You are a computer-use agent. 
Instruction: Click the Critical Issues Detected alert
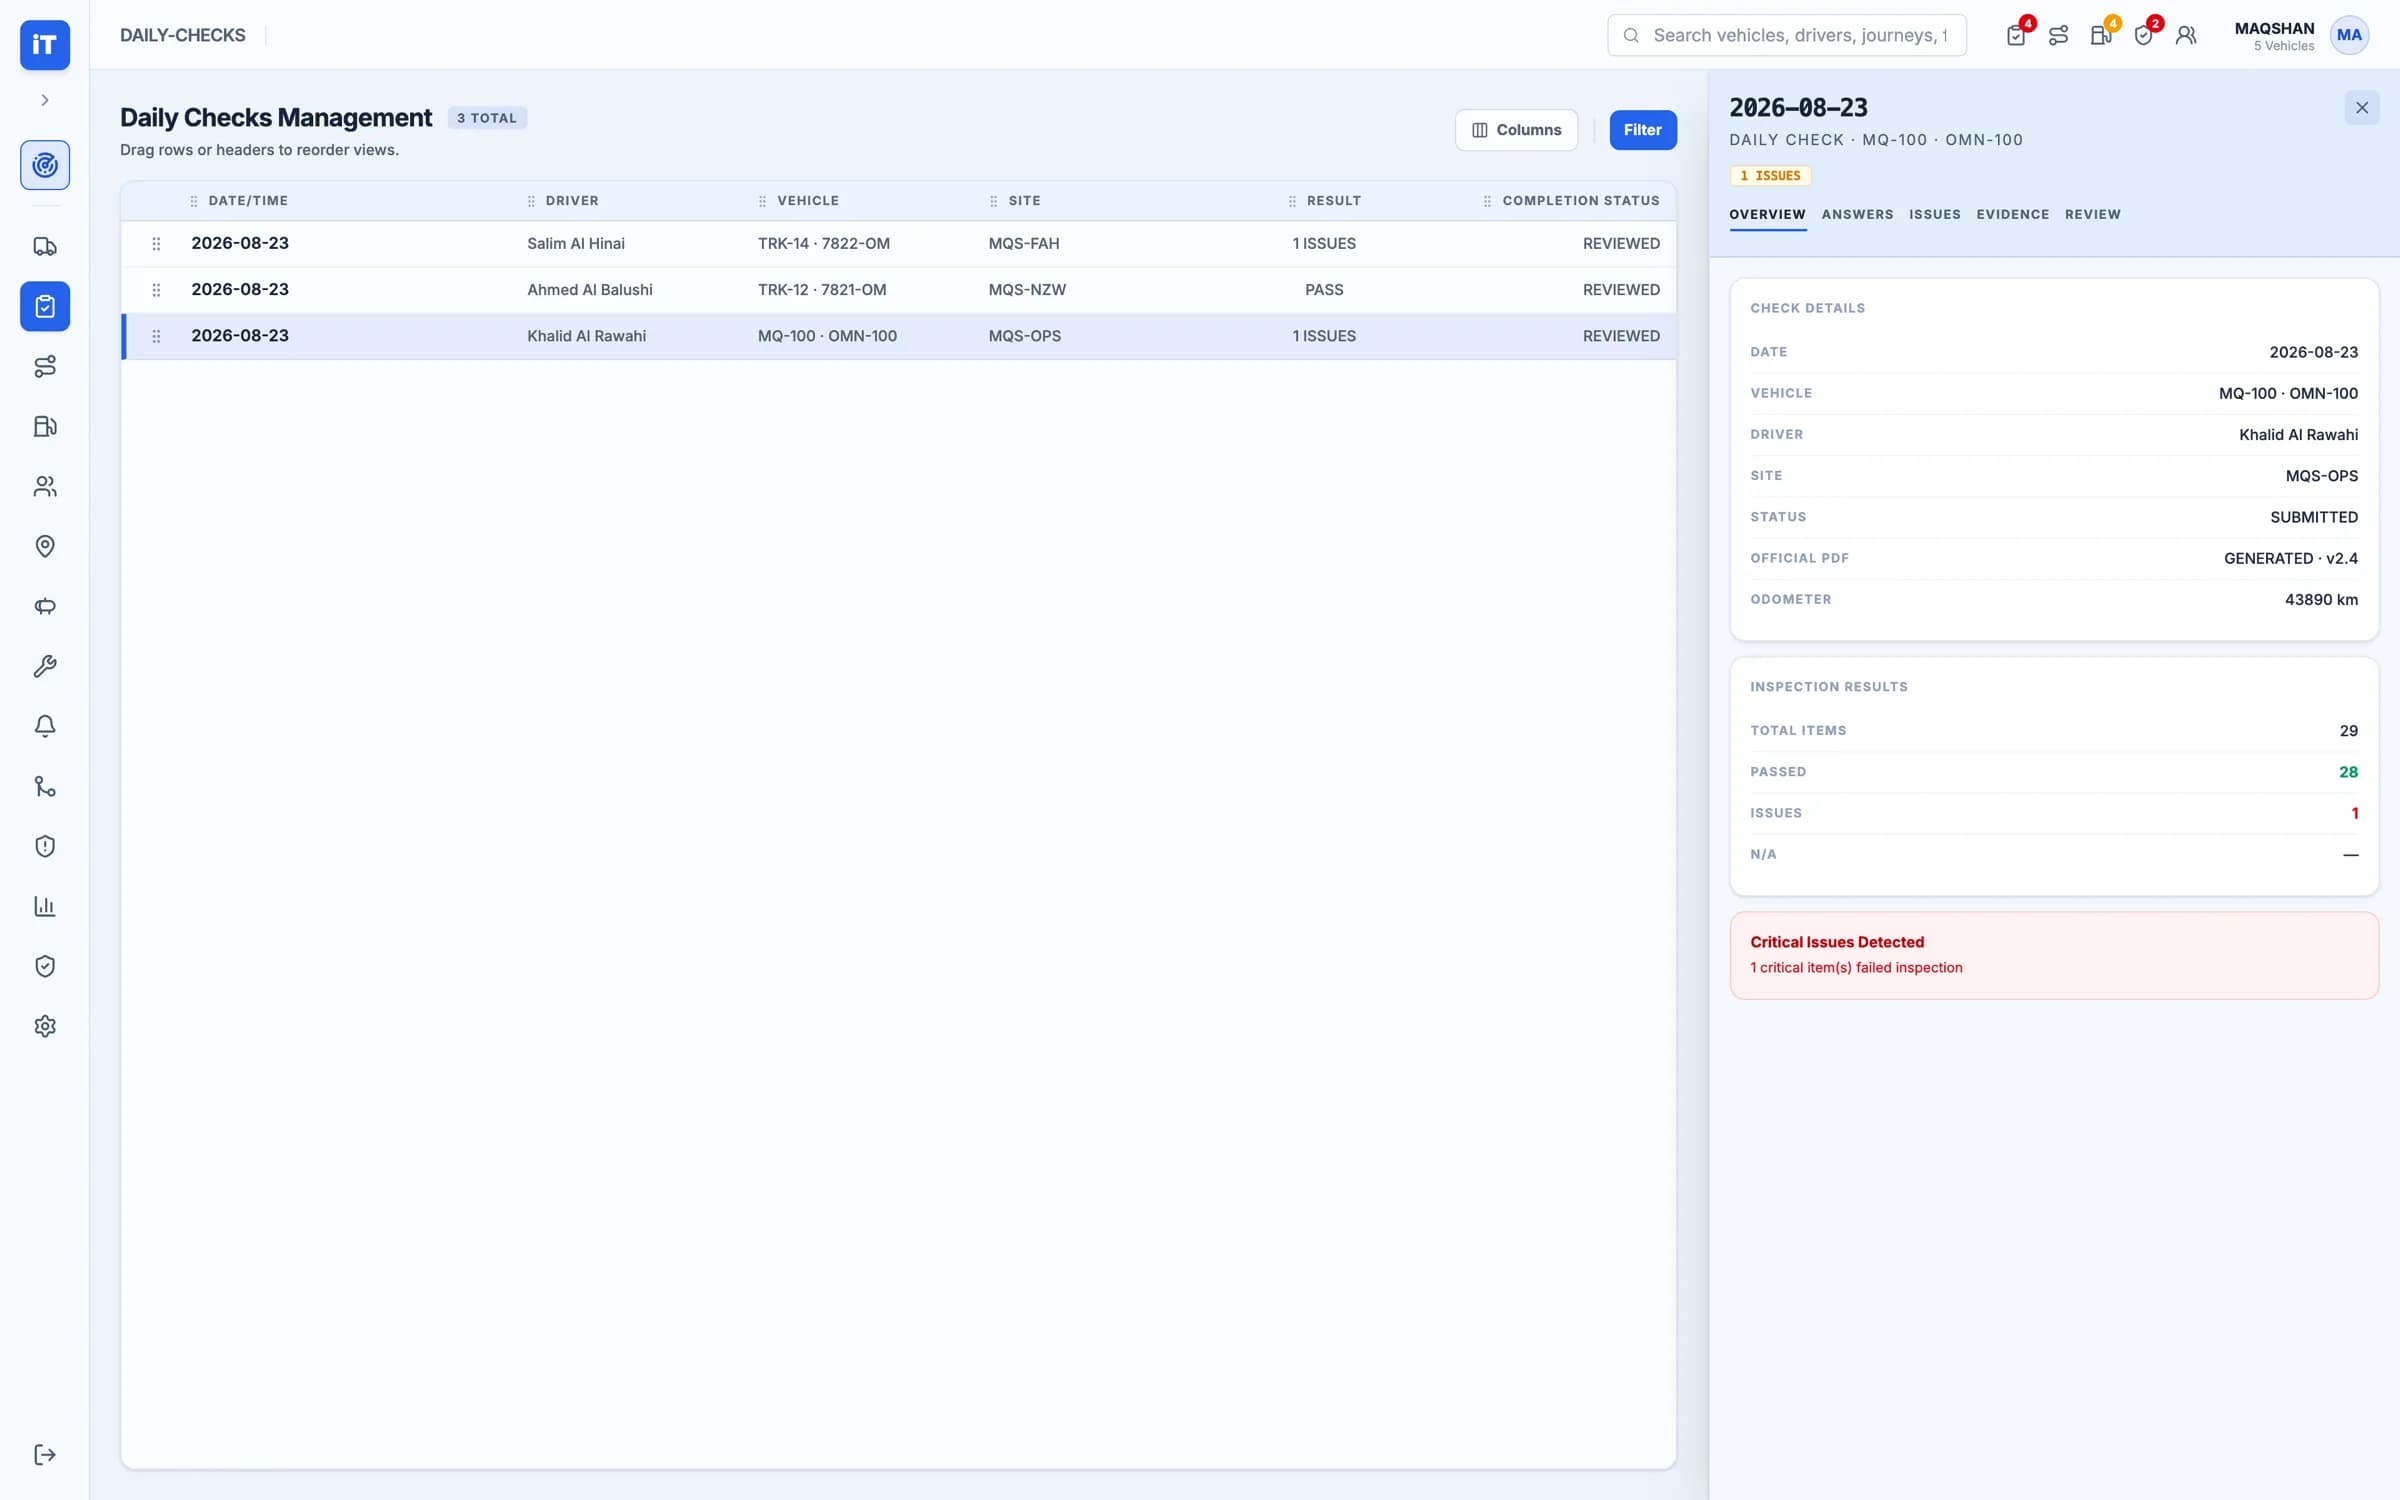click(2054, 955)
